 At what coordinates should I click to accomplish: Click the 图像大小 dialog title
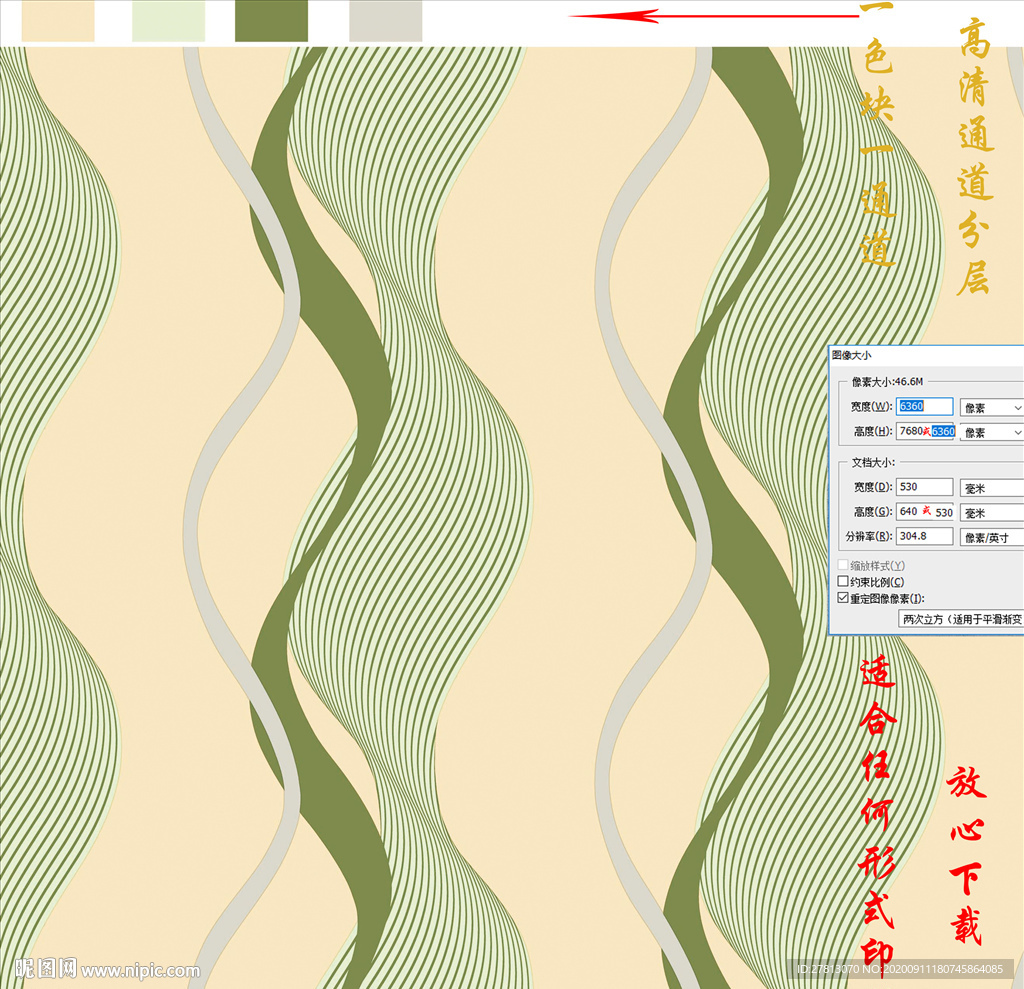tap(852, 355)
